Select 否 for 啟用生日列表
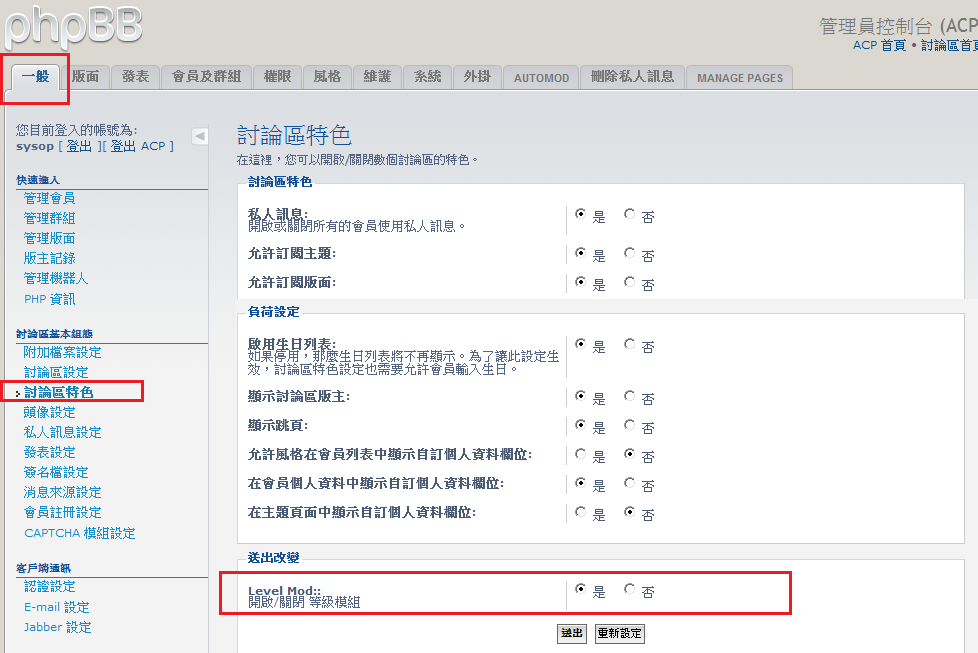Viewport: 978px width, 653px height. pos(629,344)
